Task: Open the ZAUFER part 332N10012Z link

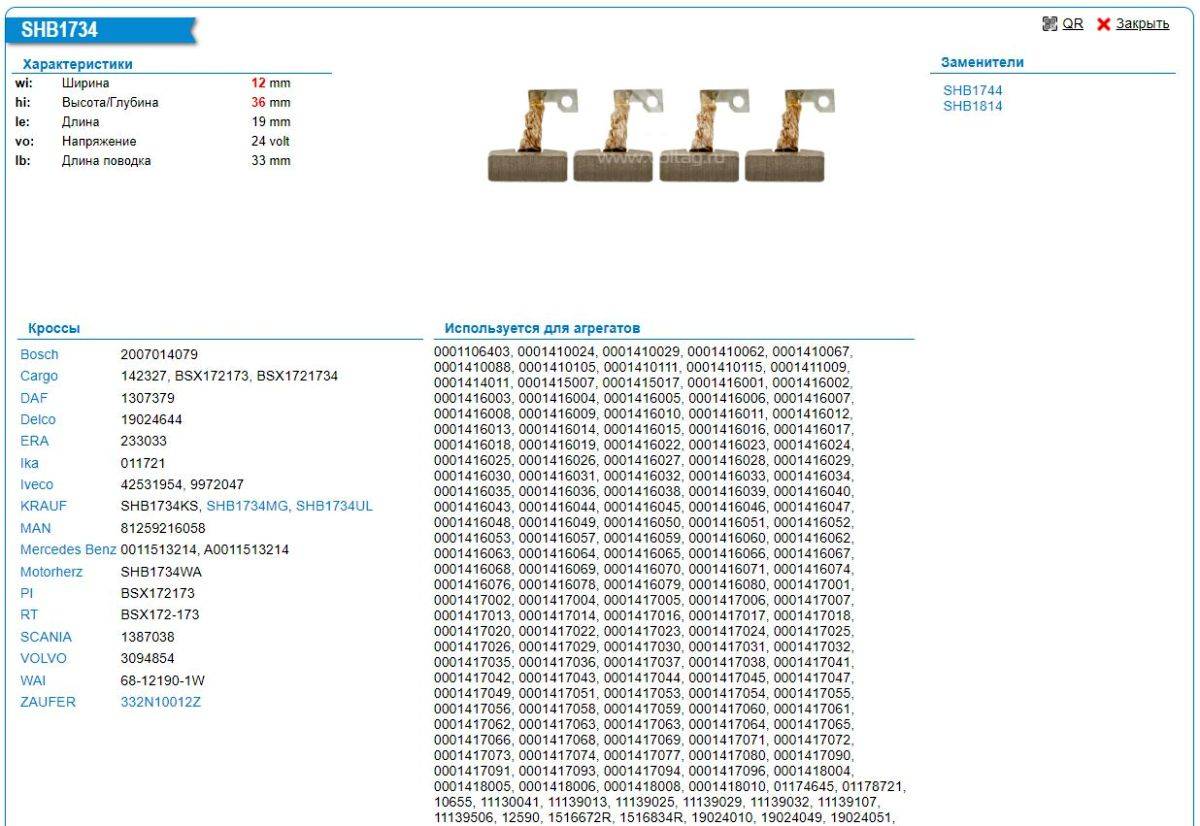Action: (161, 703)
